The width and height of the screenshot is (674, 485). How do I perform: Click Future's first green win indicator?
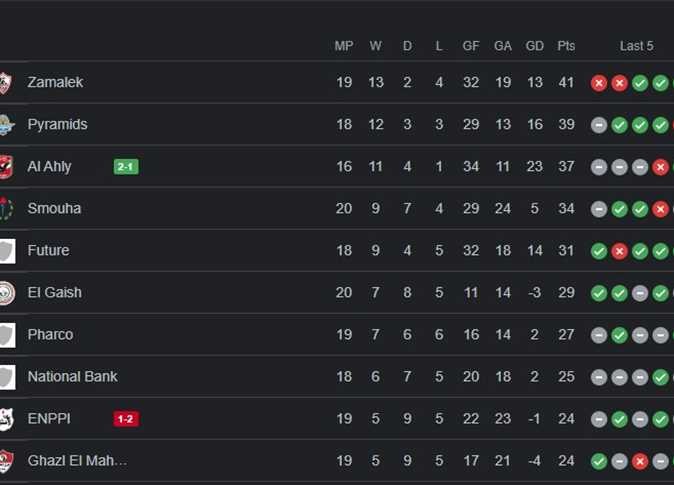599,251
